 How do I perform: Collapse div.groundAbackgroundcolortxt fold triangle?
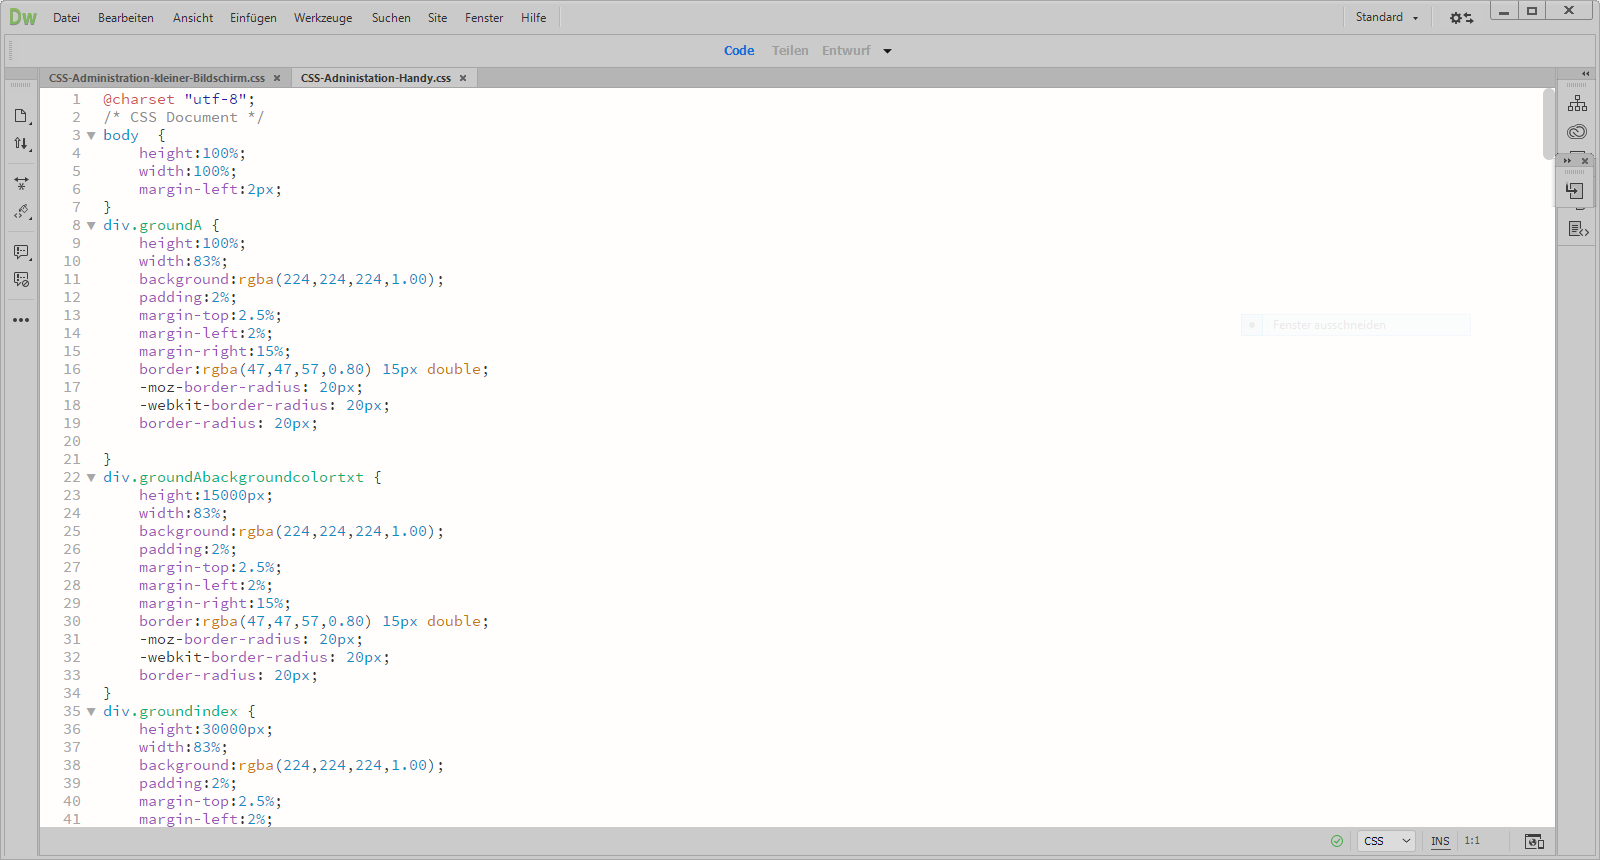coord(91,478)
